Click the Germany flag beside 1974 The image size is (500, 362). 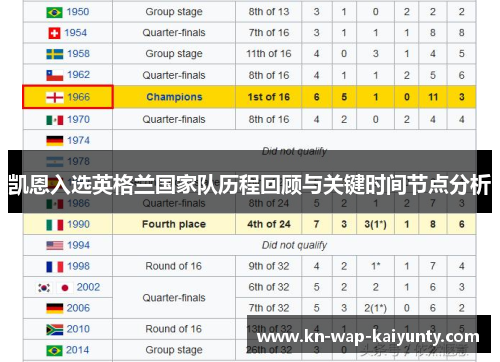click(x=54, y=141)
